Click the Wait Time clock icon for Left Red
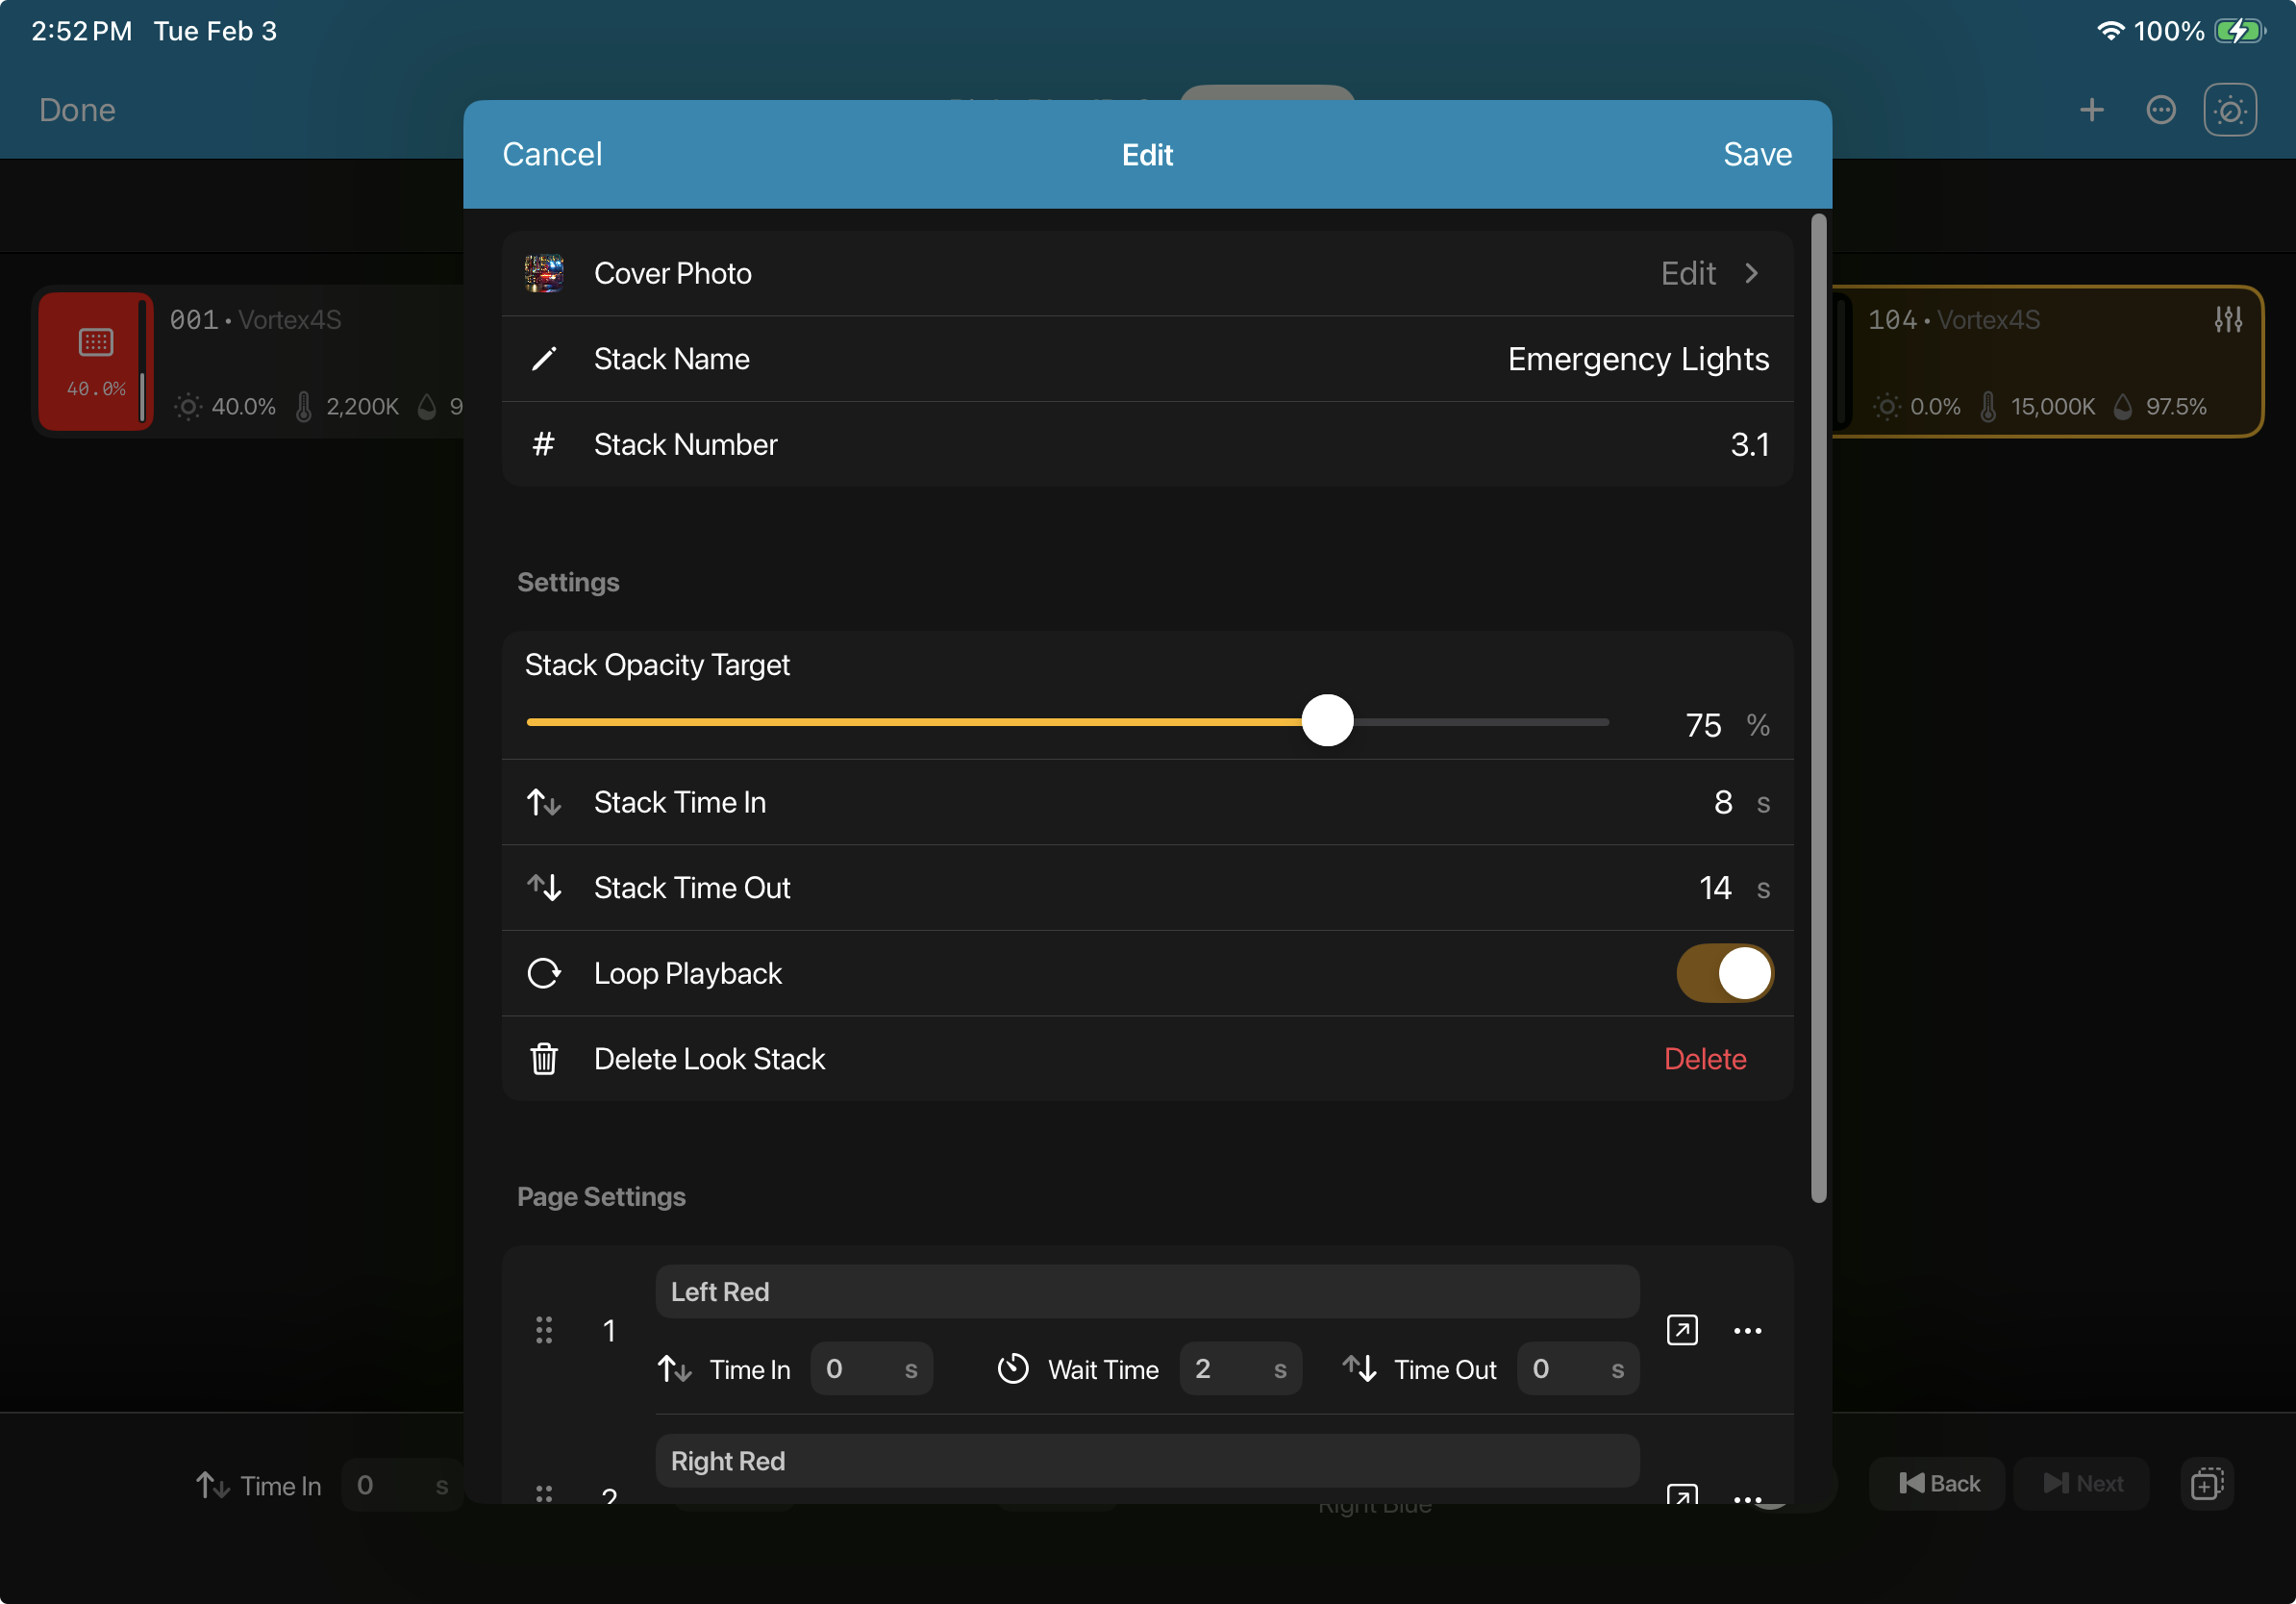This screenshot has width=2296, height=1604. point(1012,1369)
